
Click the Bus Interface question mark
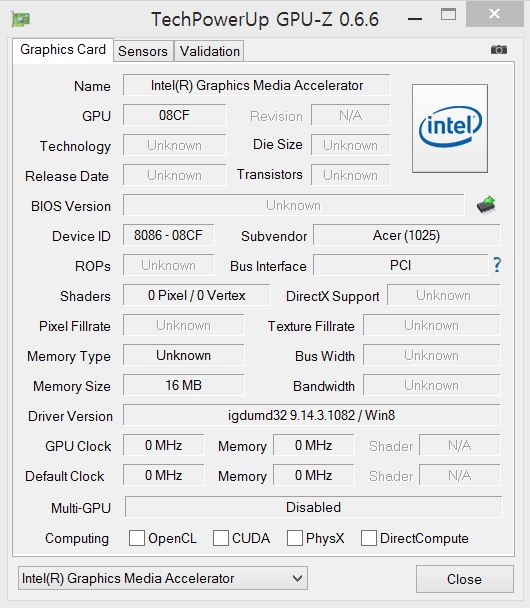[x=497, y=265]
